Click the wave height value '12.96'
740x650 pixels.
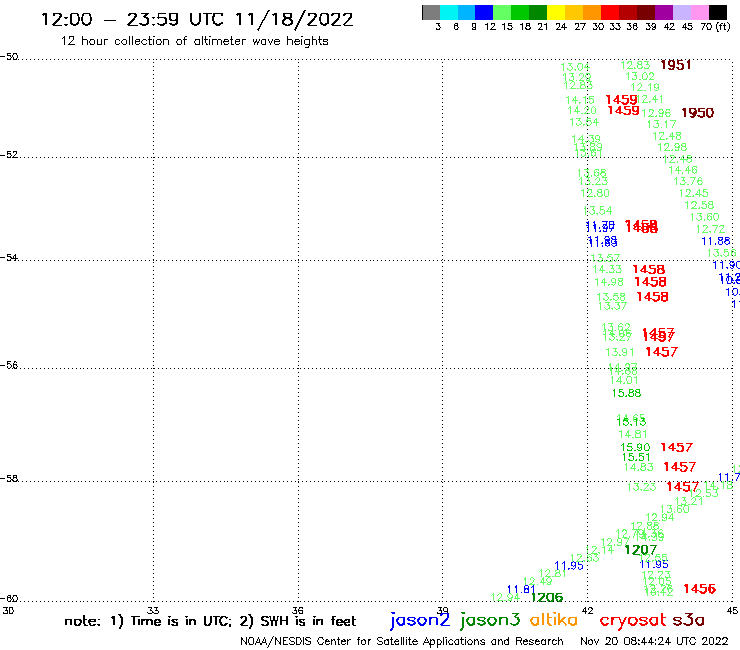(x=656, y=113)
